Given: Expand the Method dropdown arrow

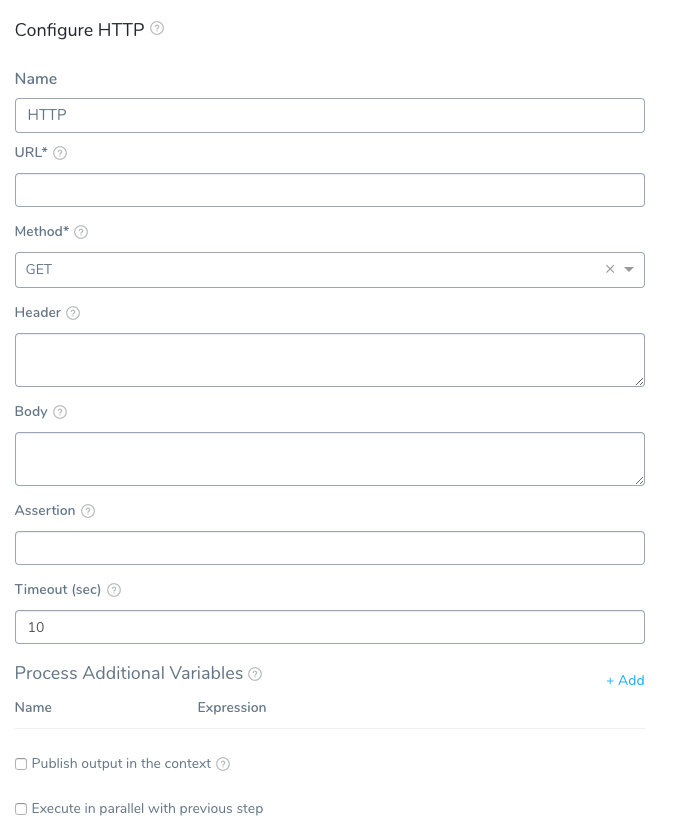Looking at the screenshot, I should [629, 270].
